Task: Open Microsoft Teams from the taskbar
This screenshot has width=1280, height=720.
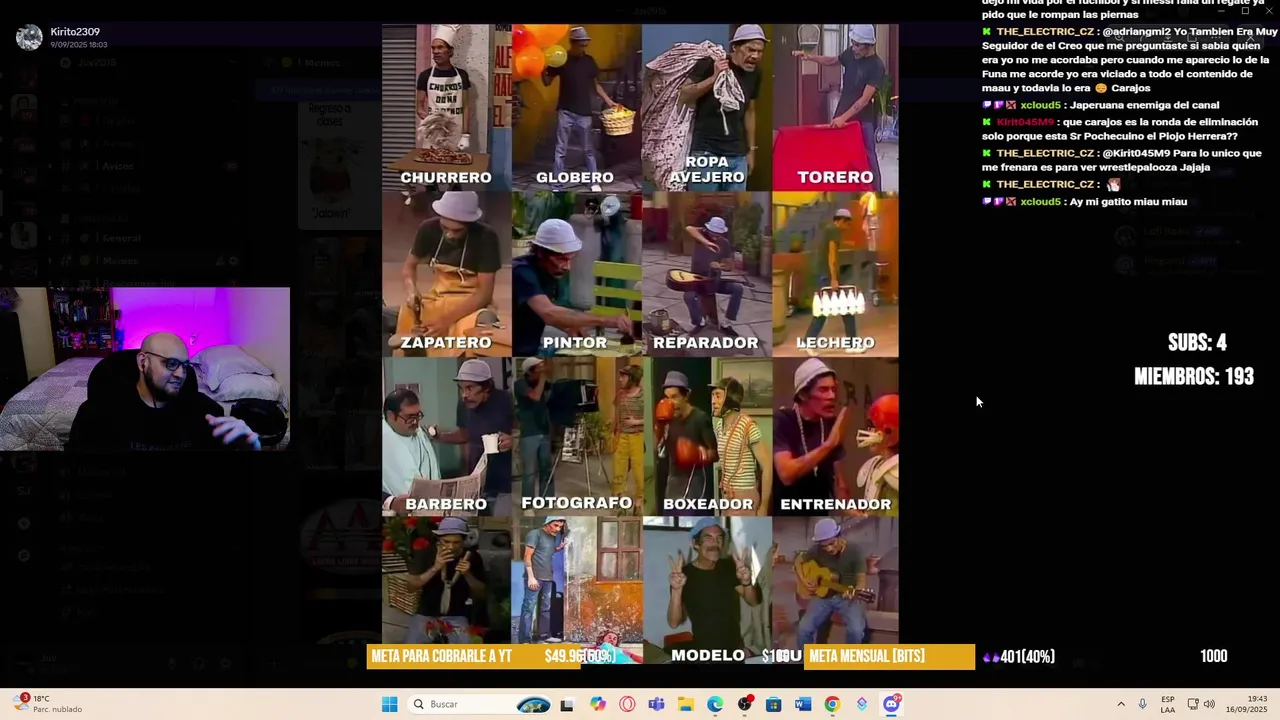Action: (x=656, y=704)
